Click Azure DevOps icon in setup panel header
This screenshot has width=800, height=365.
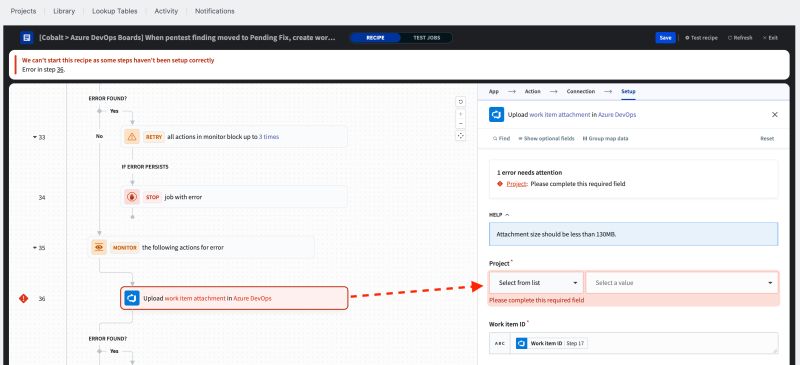coord(496,115)
